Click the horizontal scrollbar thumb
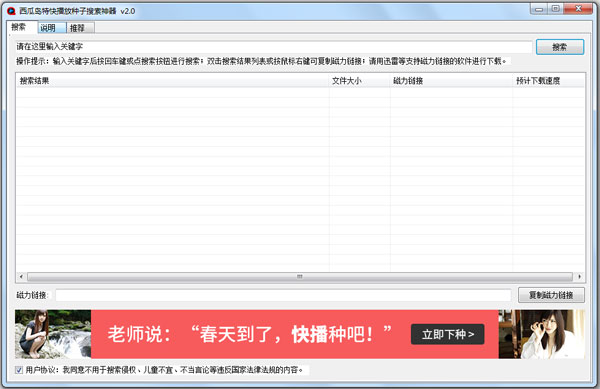Image resolution: width=600 pixels, height=389 pixels. tap(300, 276)
